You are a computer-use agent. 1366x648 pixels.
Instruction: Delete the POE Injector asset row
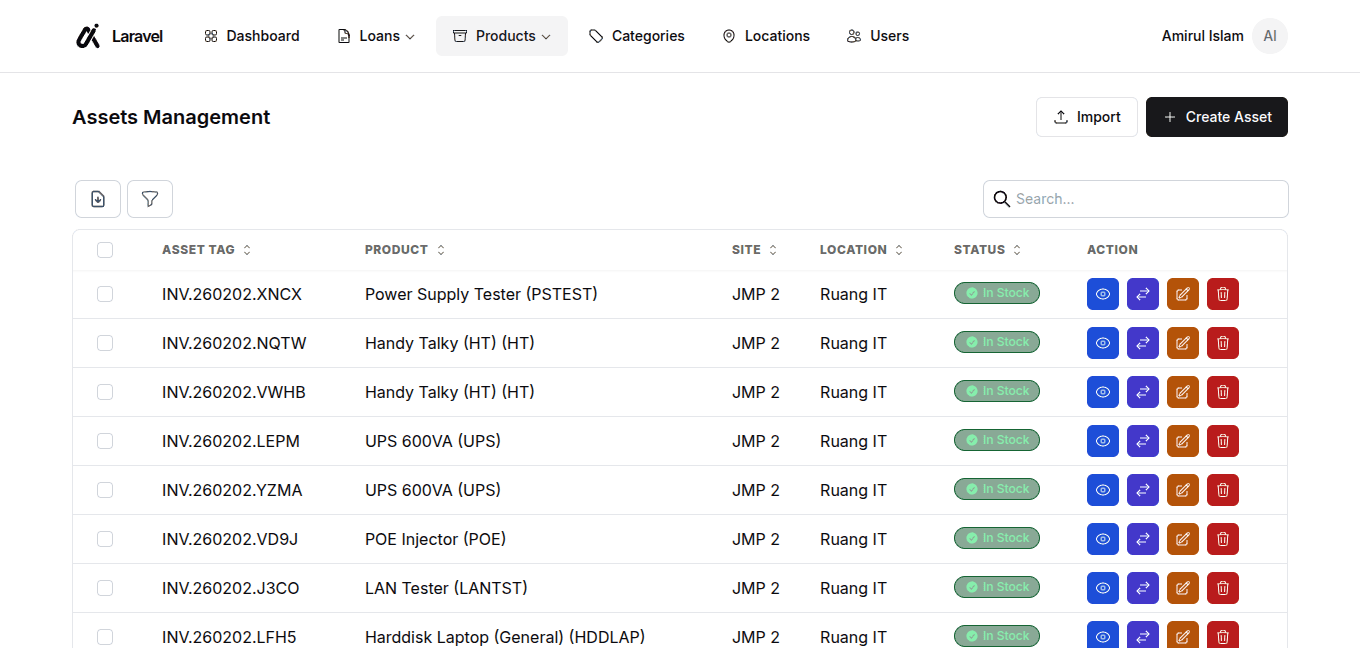click(x=1222, y=538)
